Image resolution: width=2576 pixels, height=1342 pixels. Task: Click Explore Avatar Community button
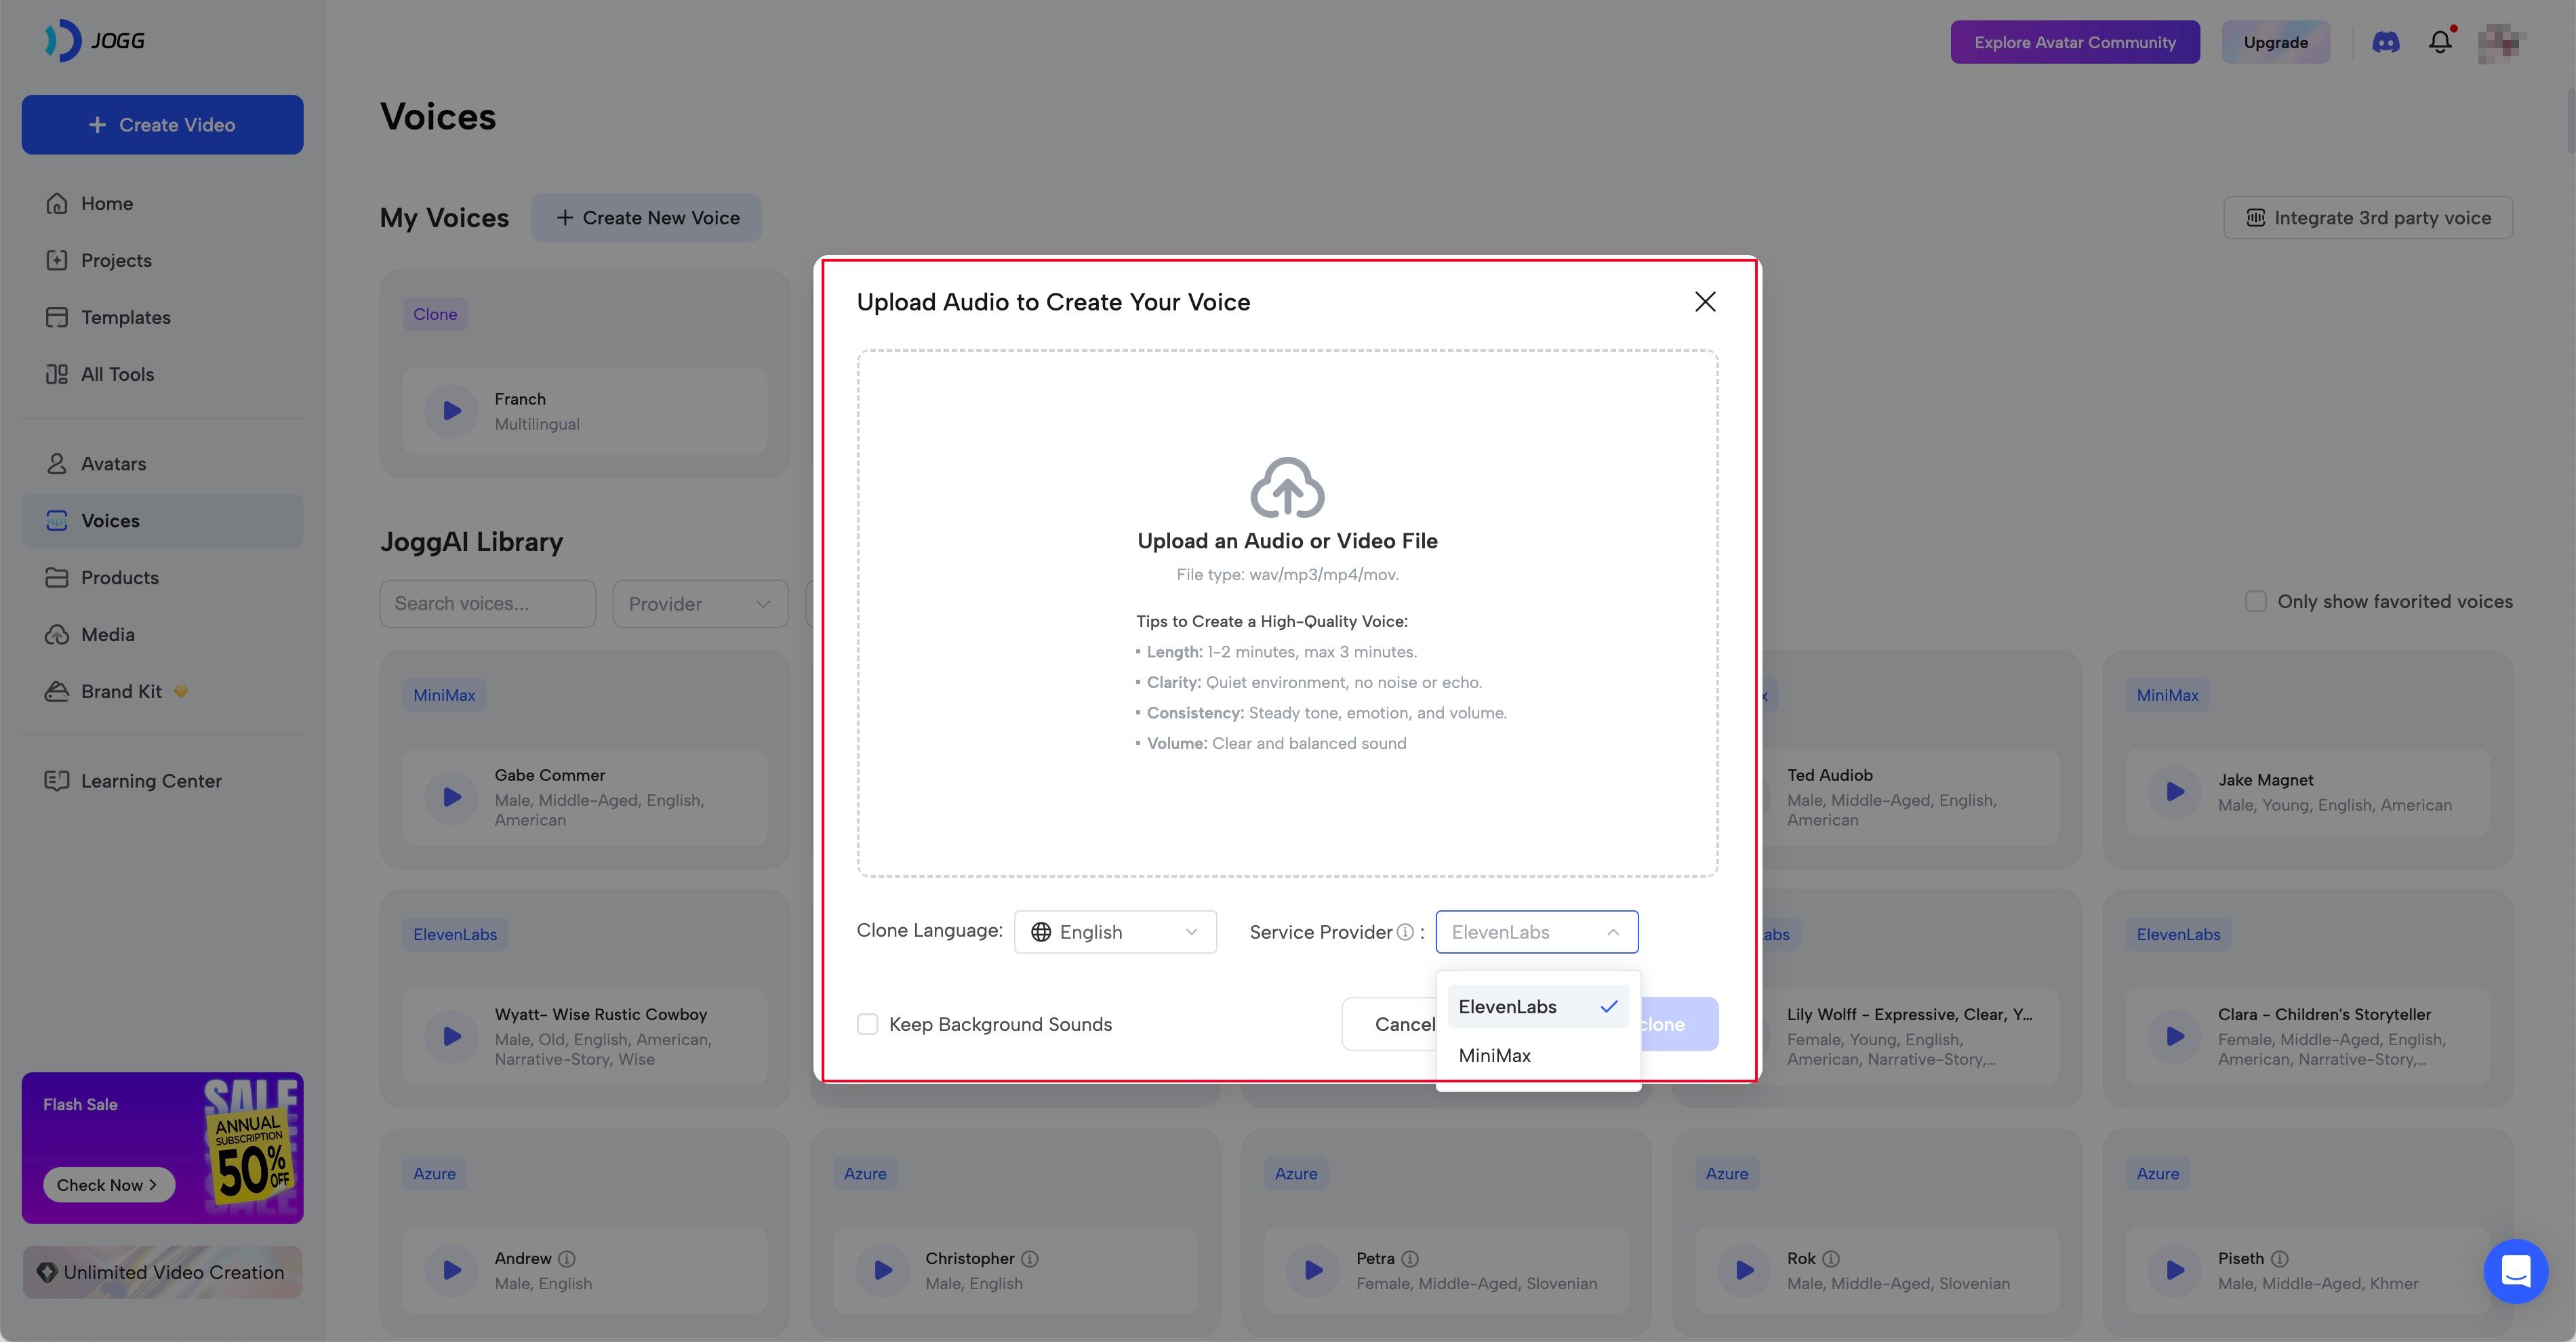(2074, 42)
